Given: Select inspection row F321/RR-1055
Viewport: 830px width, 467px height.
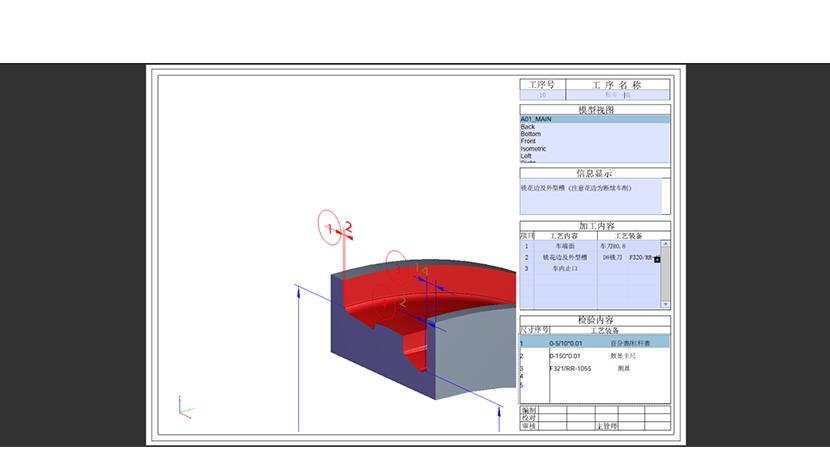Looking at the screenshot, I should (570, 368).
